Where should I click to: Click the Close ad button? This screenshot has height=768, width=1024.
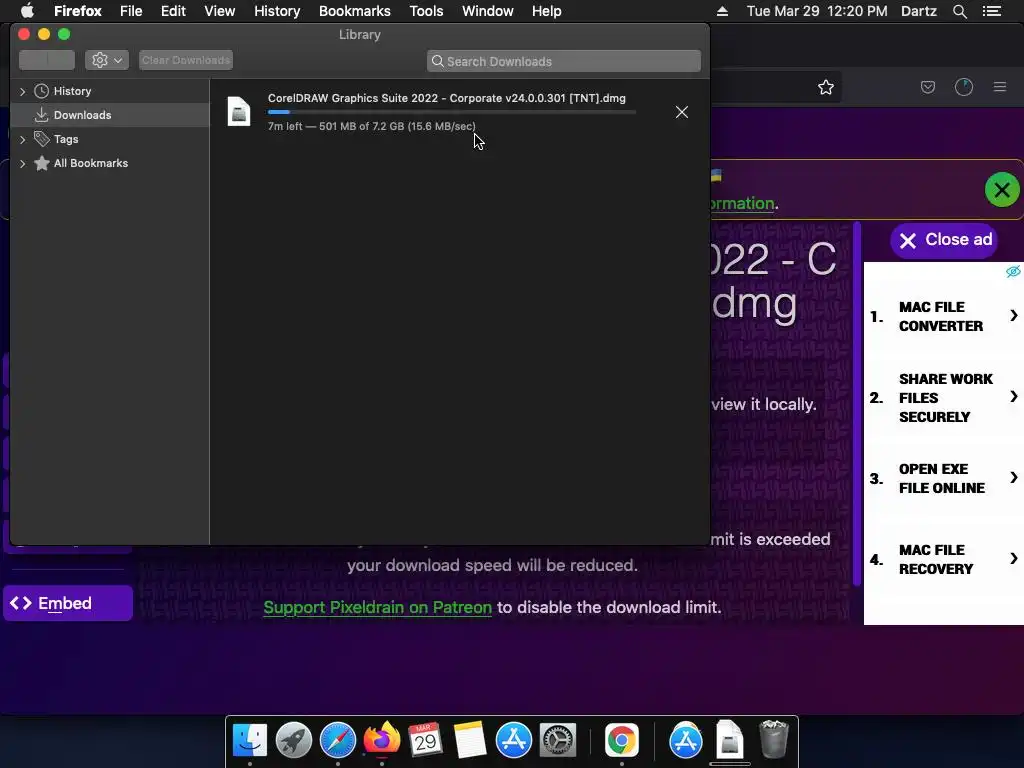coord(944,240)
